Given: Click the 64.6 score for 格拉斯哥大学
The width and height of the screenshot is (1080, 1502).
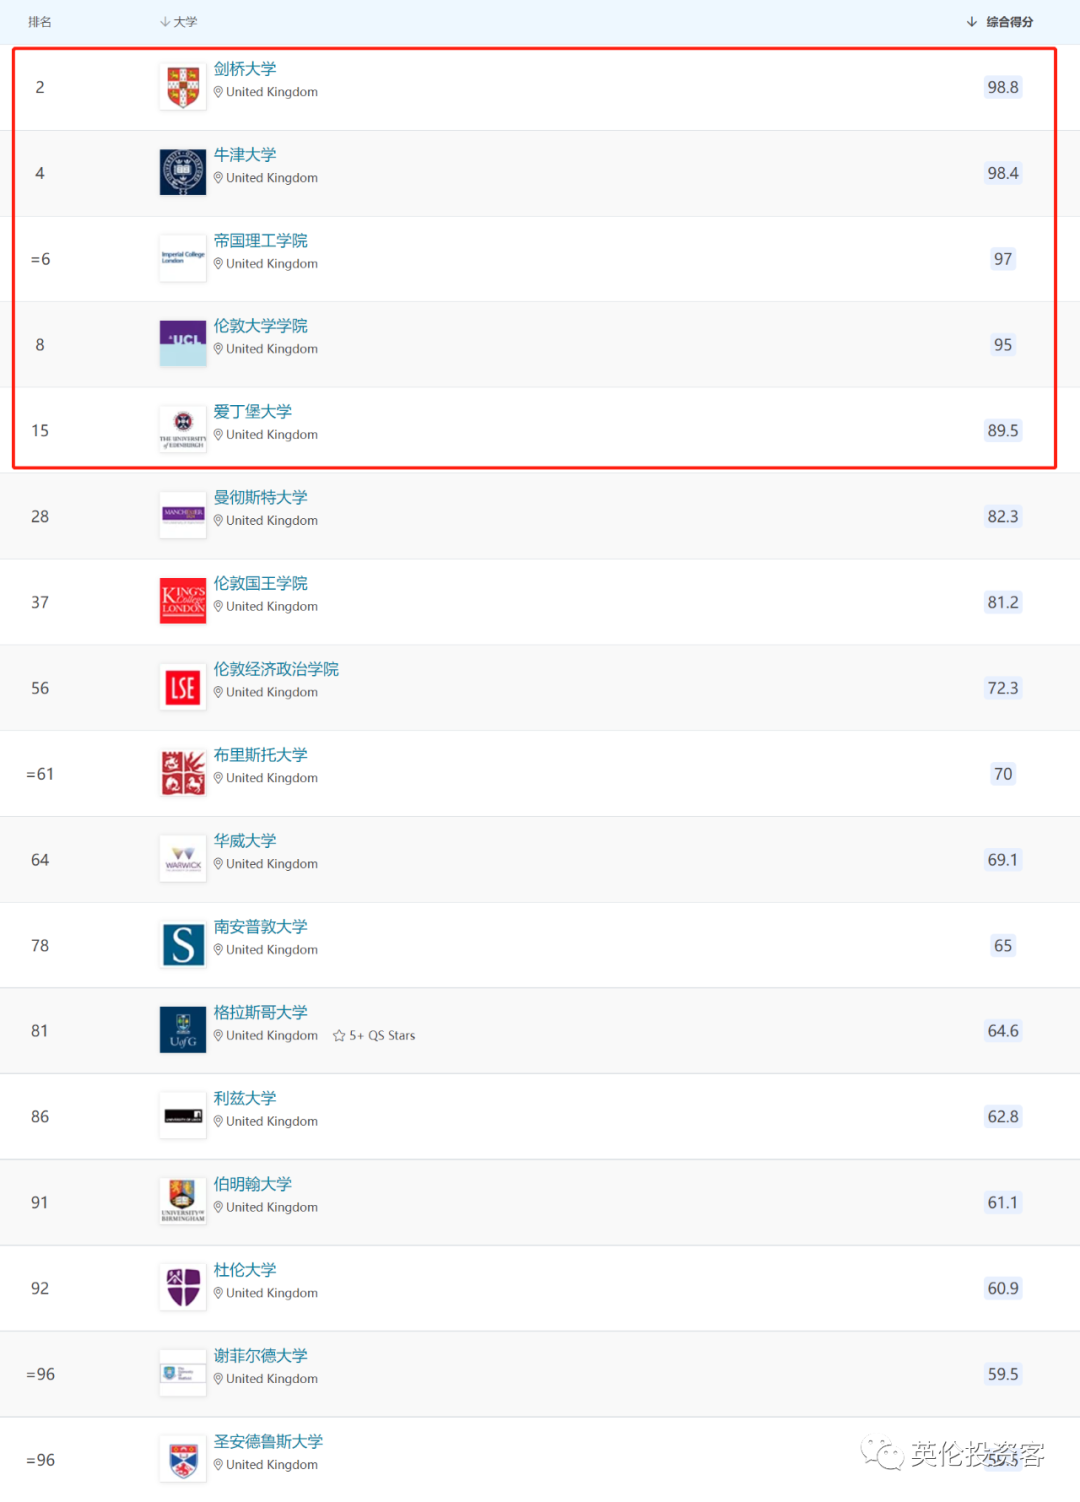Looking at the screenshot, I should (x=1003, y=1031).
